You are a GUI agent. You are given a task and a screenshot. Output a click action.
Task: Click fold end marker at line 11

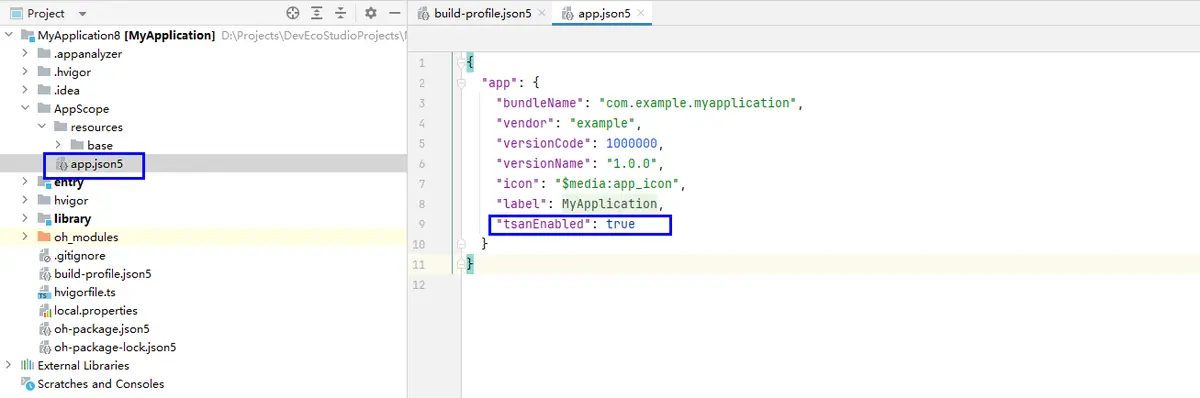click(x=461, y=264)
